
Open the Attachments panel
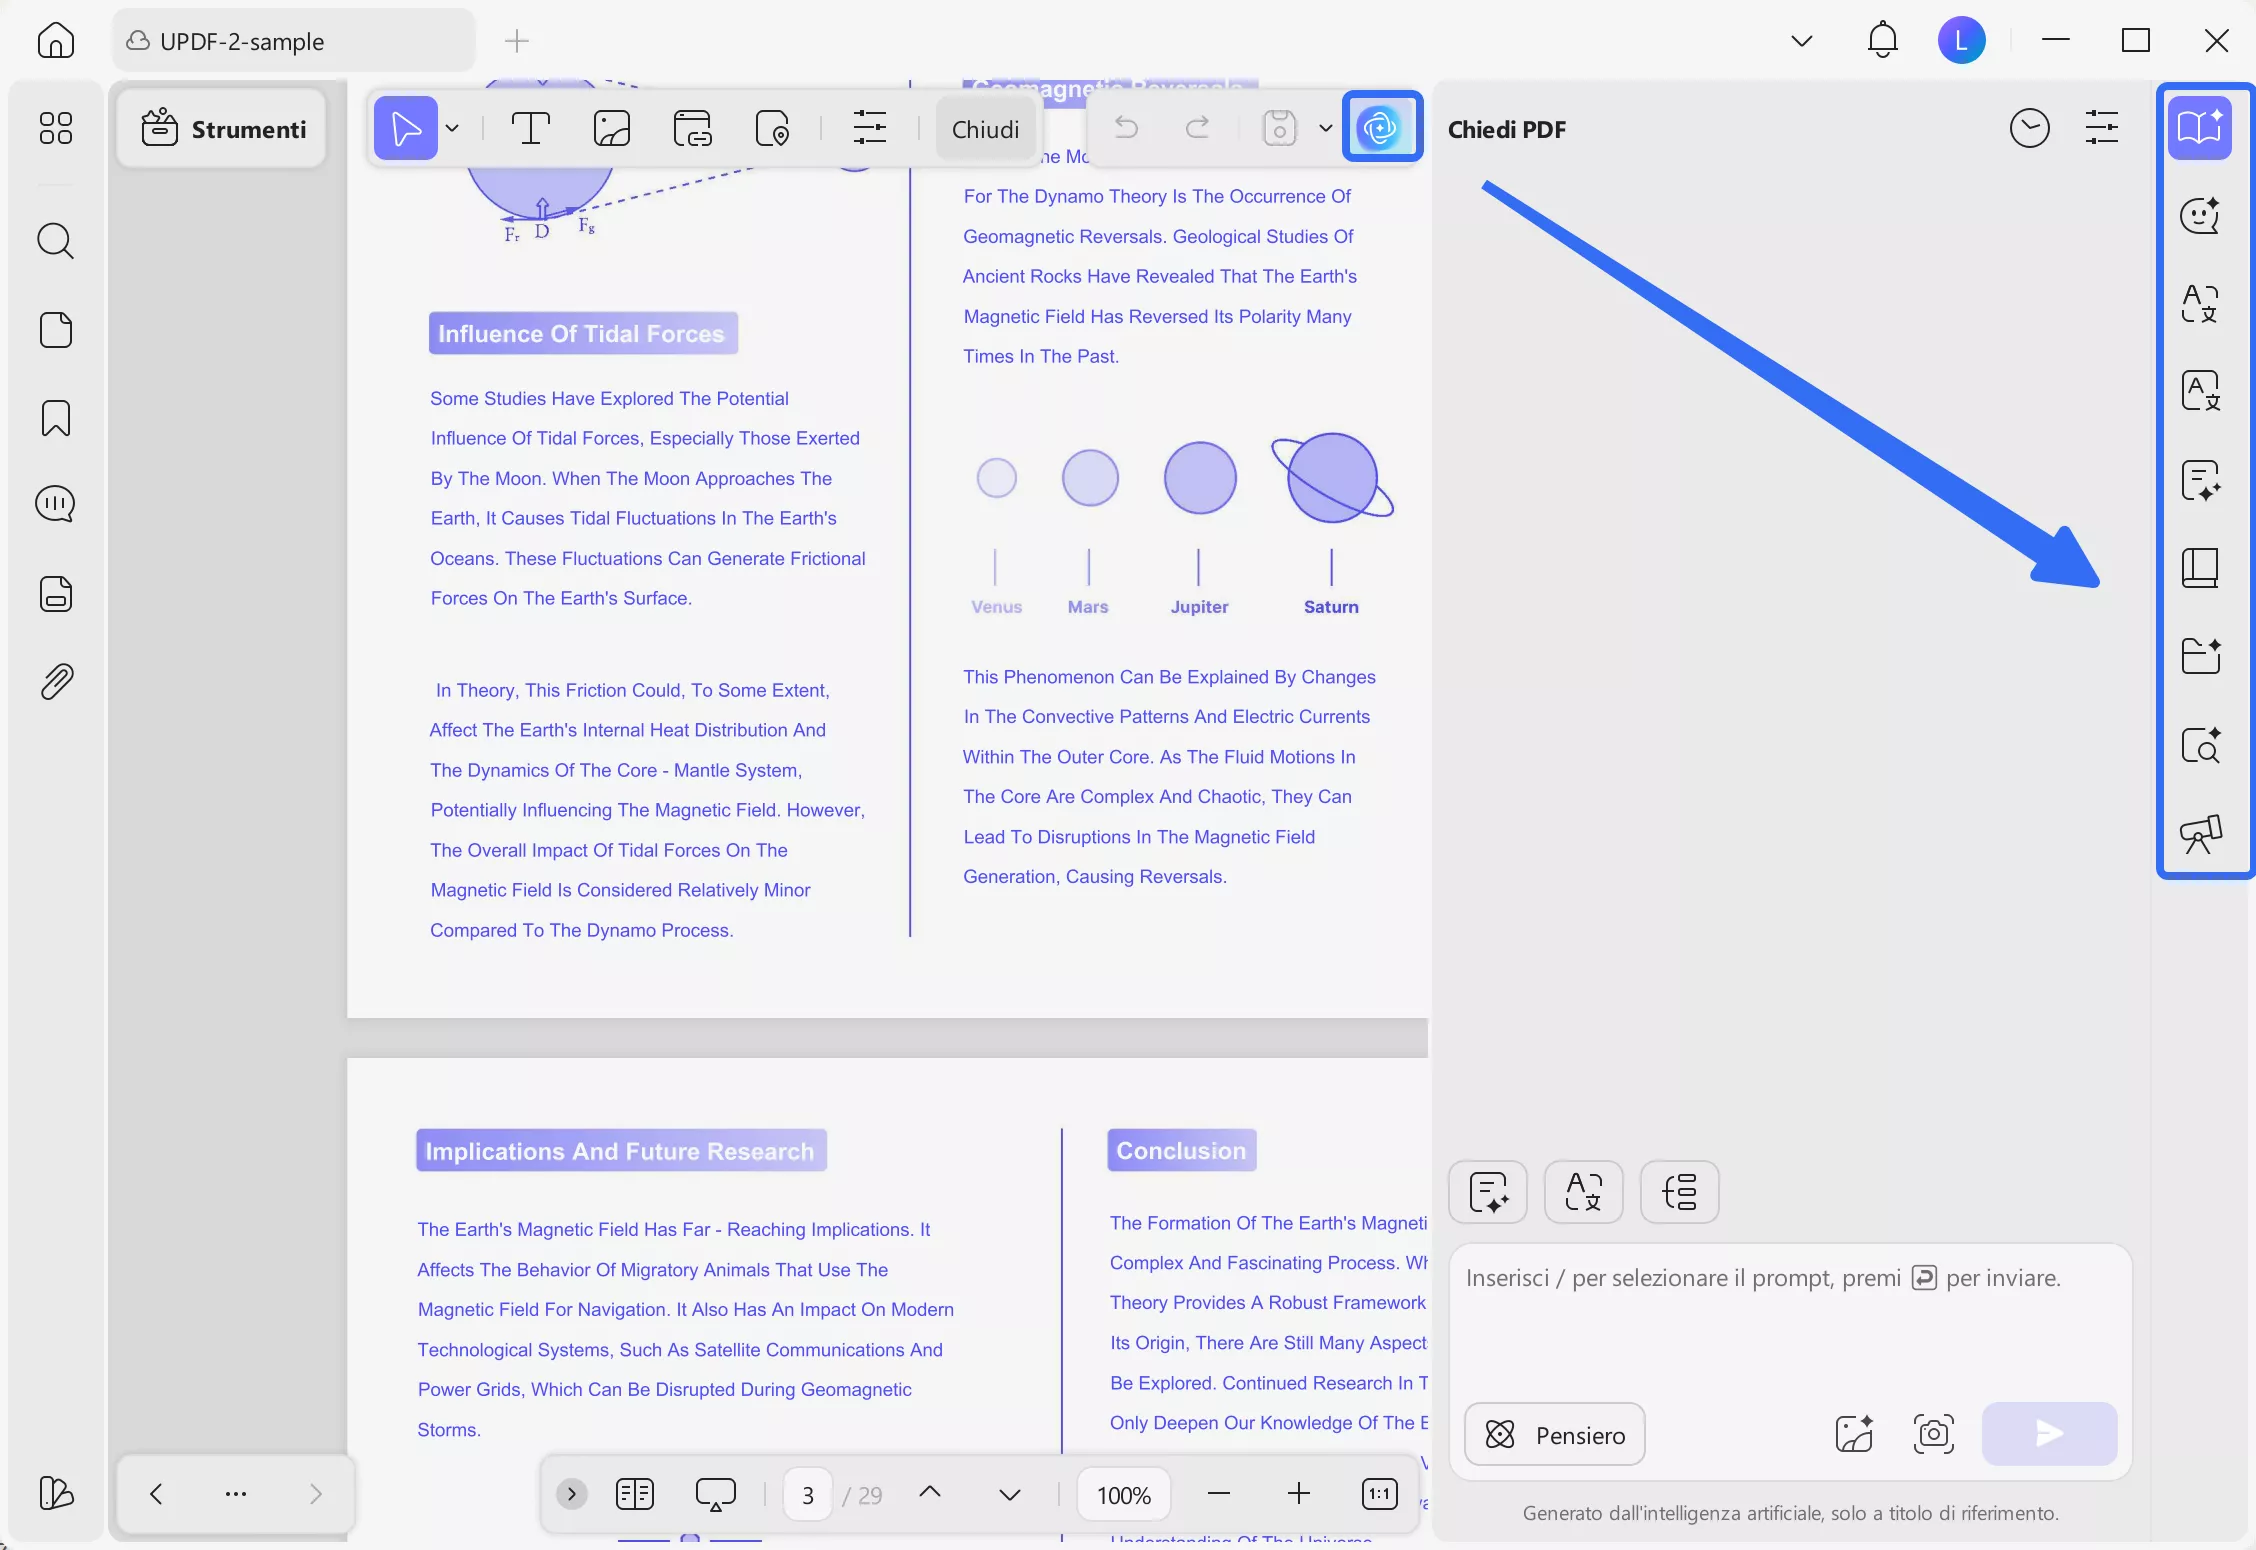(56, 682)
